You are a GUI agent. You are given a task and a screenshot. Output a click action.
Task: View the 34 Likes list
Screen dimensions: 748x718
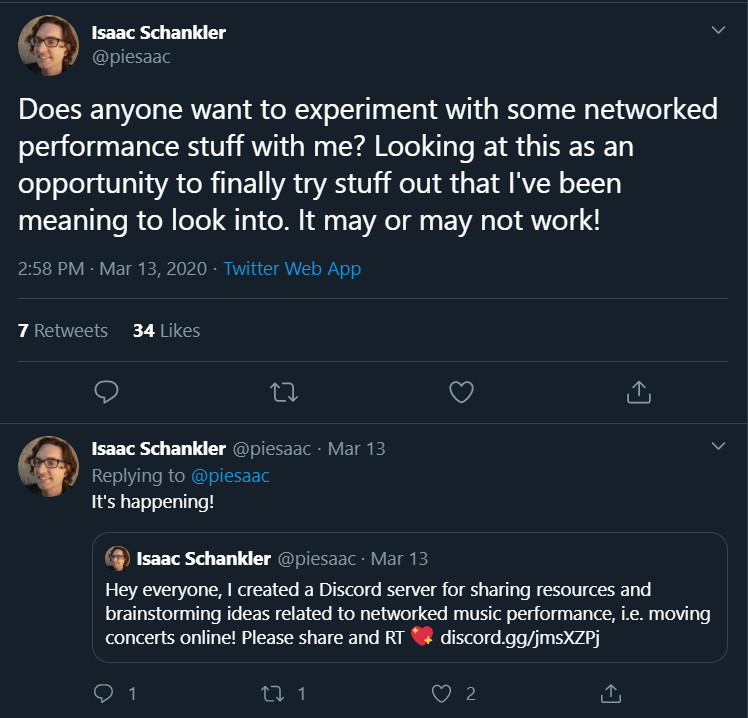click(166, 330)
